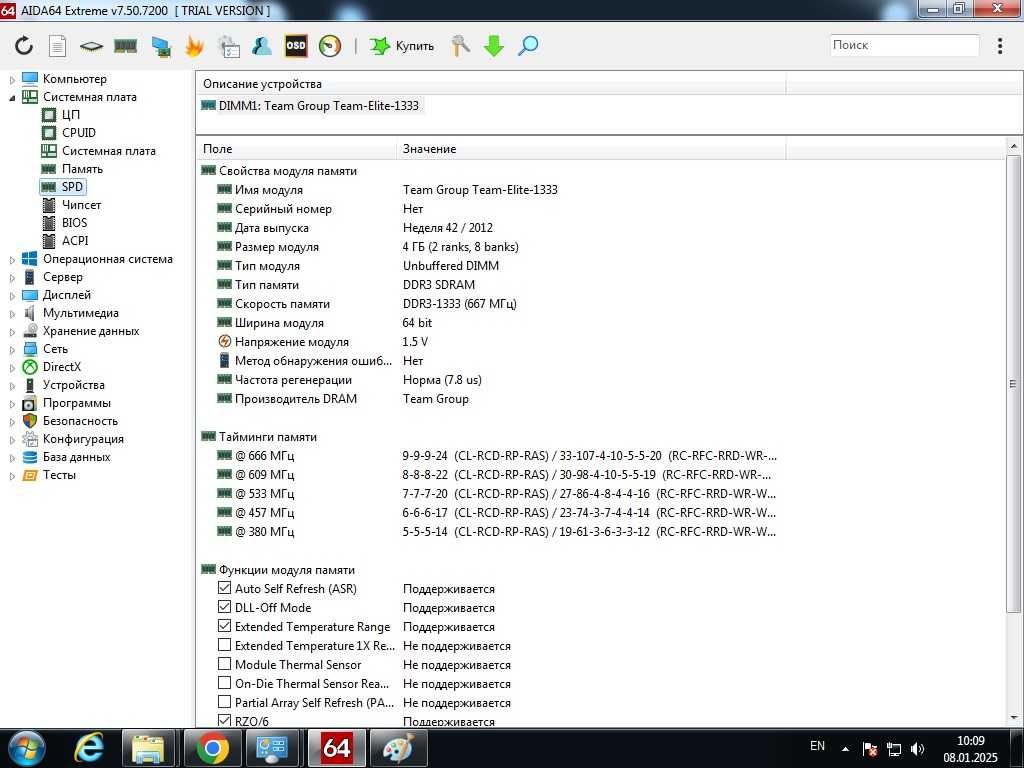Screen dimensions: 1024x768
Task: Click the Значение column header
Action: tap(590, 149)
